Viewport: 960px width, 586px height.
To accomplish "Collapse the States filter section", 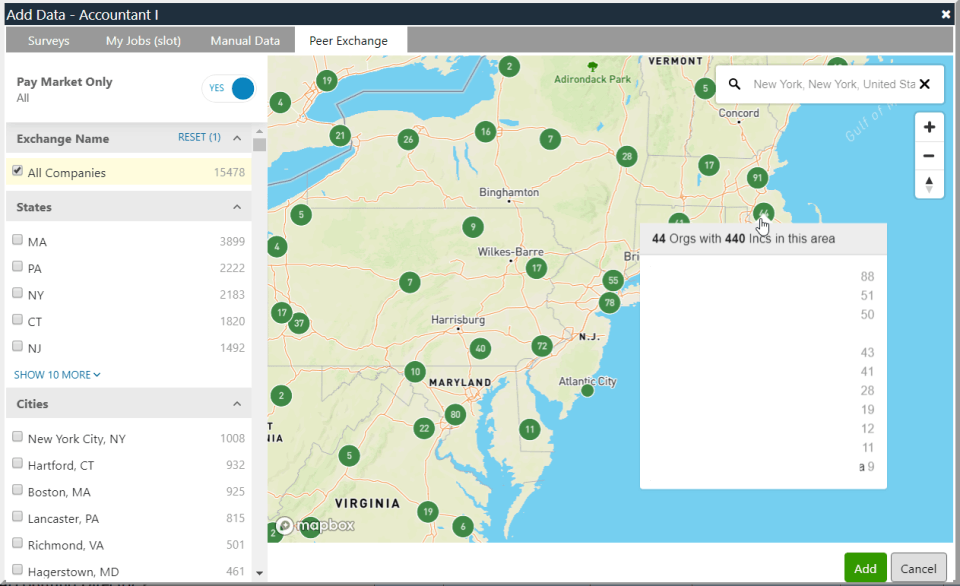I will [237, 207].
